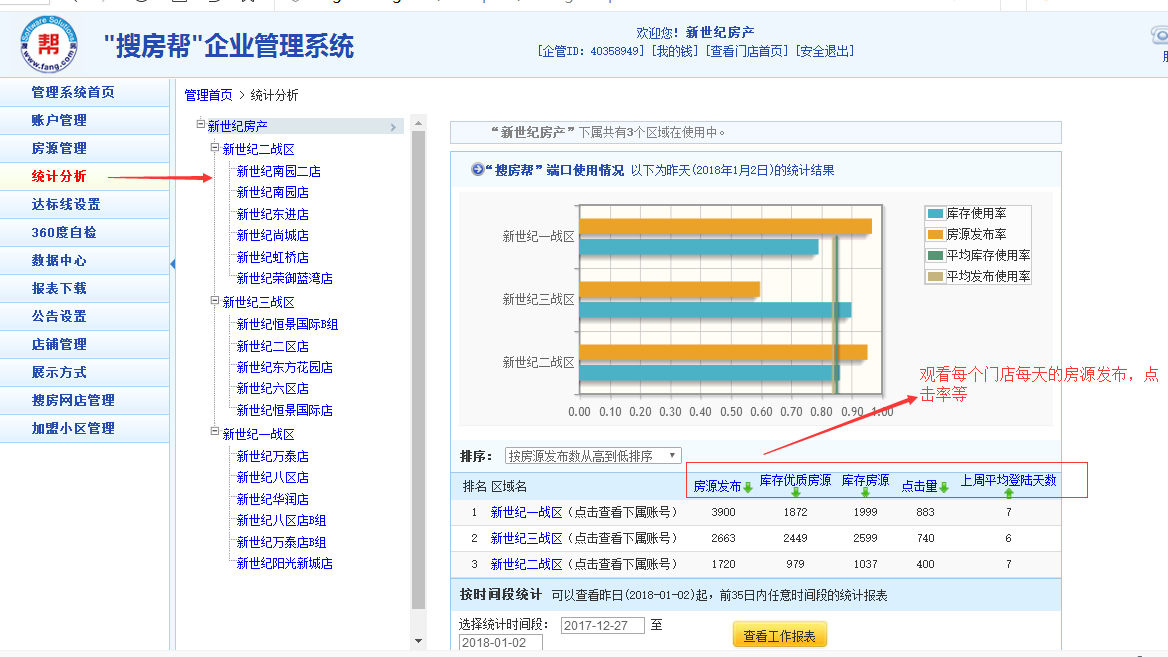Click the green arrow under 上周平均登陆天数

[x=1009, y=493]
